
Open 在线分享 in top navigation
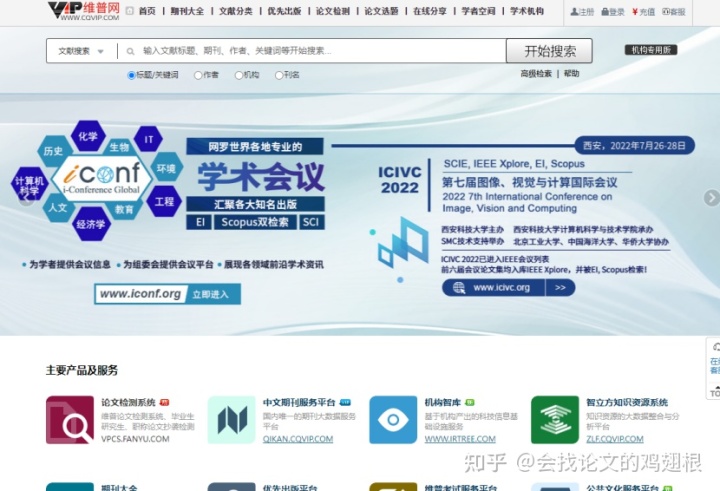pyautogui.click(x=430, y=11)
